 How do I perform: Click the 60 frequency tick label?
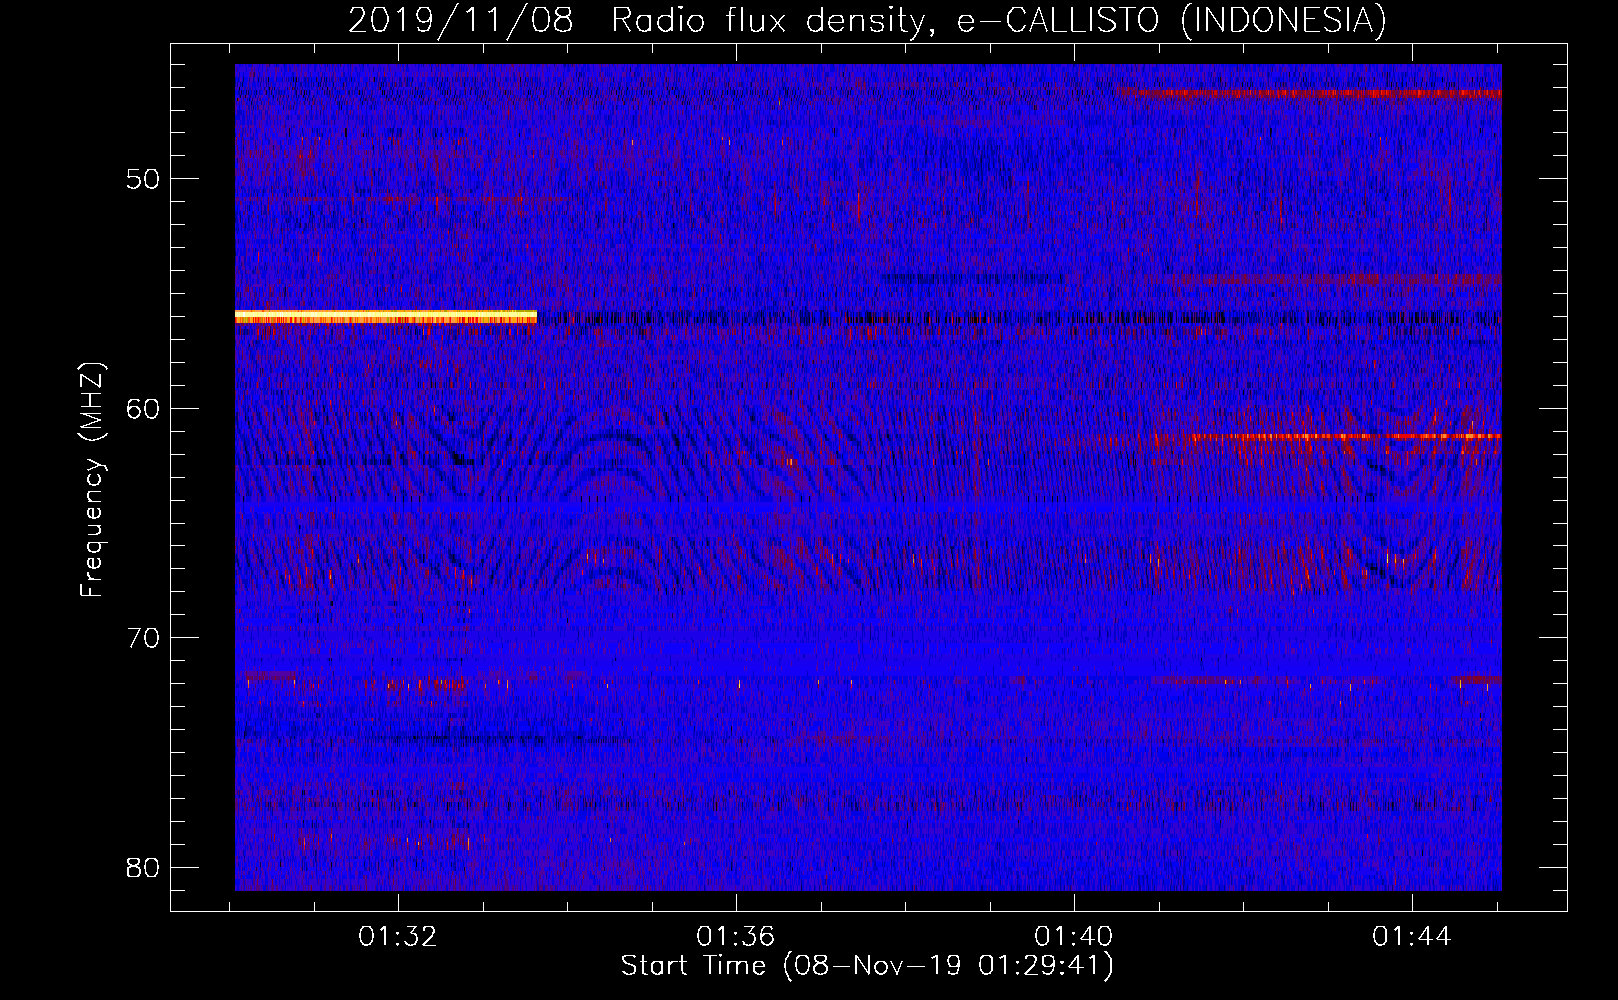tap(143, 409)
